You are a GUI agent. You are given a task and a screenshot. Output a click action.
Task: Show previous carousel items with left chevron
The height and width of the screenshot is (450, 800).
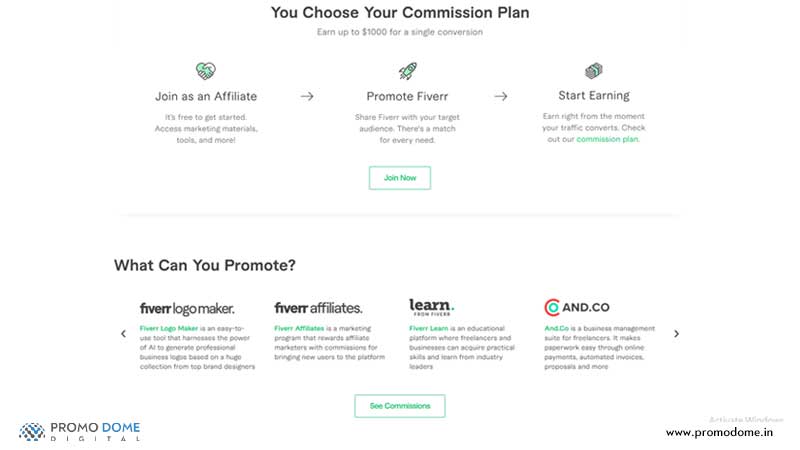coord(123,334)
